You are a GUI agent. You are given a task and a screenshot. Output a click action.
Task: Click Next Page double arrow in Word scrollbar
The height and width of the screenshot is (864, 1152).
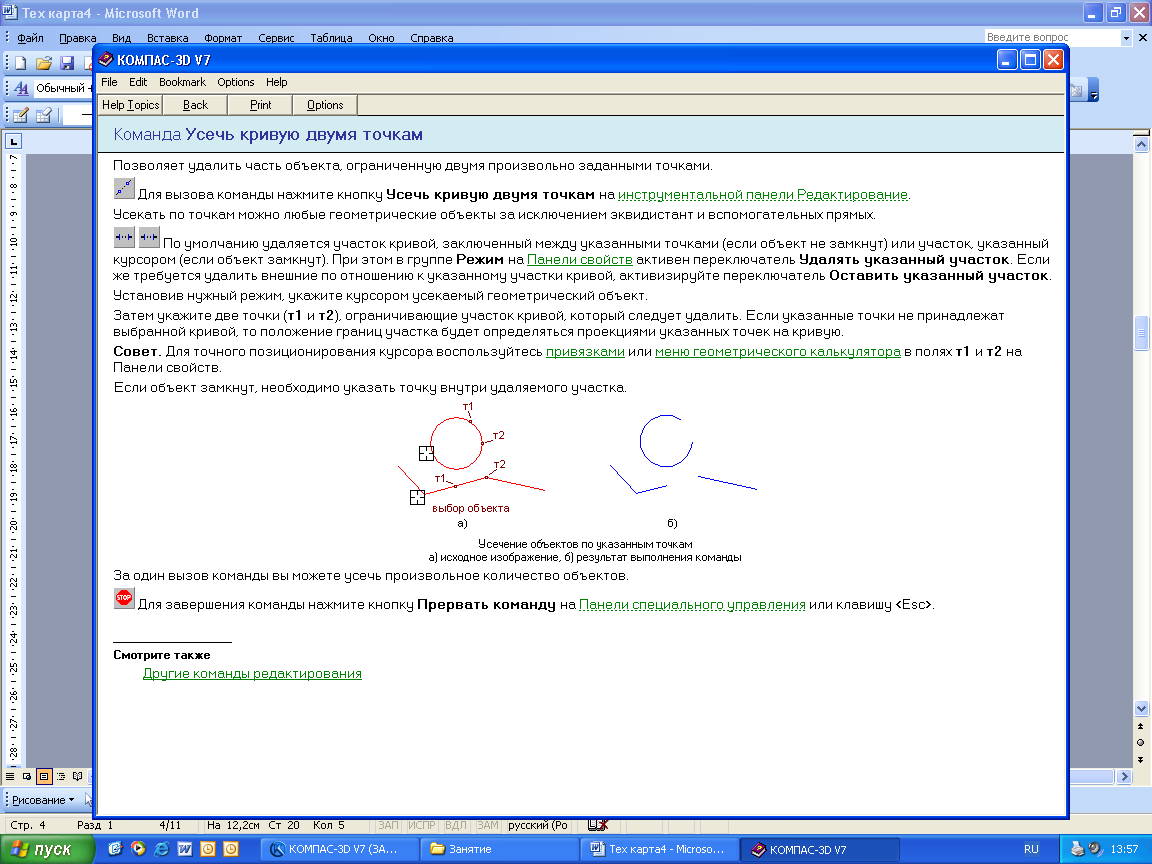tap(1140, 760)
